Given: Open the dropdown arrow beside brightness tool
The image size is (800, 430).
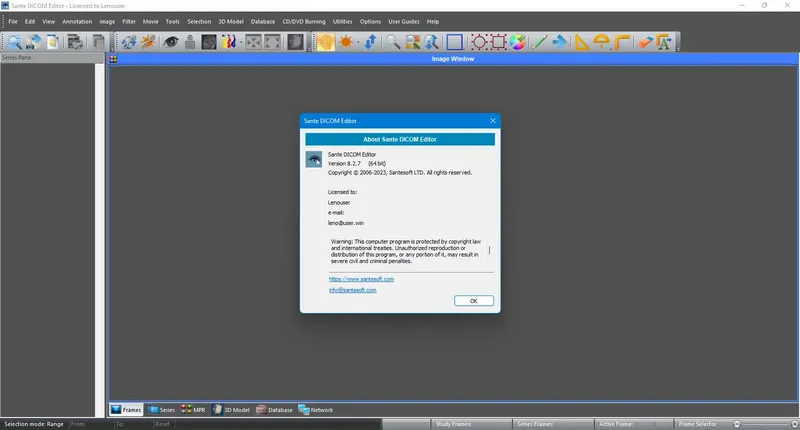Looking at the screenshot, I should [358, 42].
